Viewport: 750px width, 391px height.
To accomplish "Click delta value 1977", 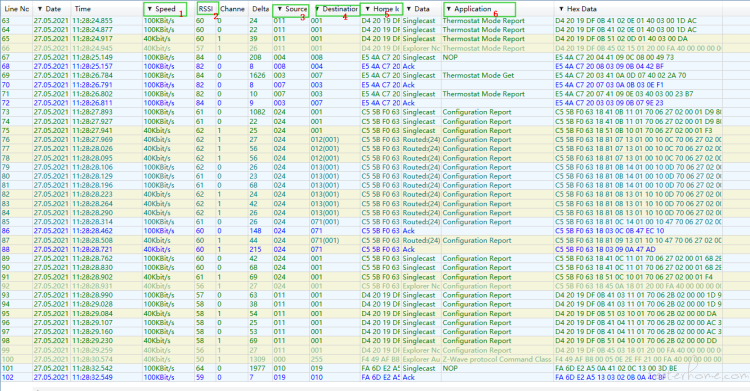I will pyautogui.click(x=257, y=369).
